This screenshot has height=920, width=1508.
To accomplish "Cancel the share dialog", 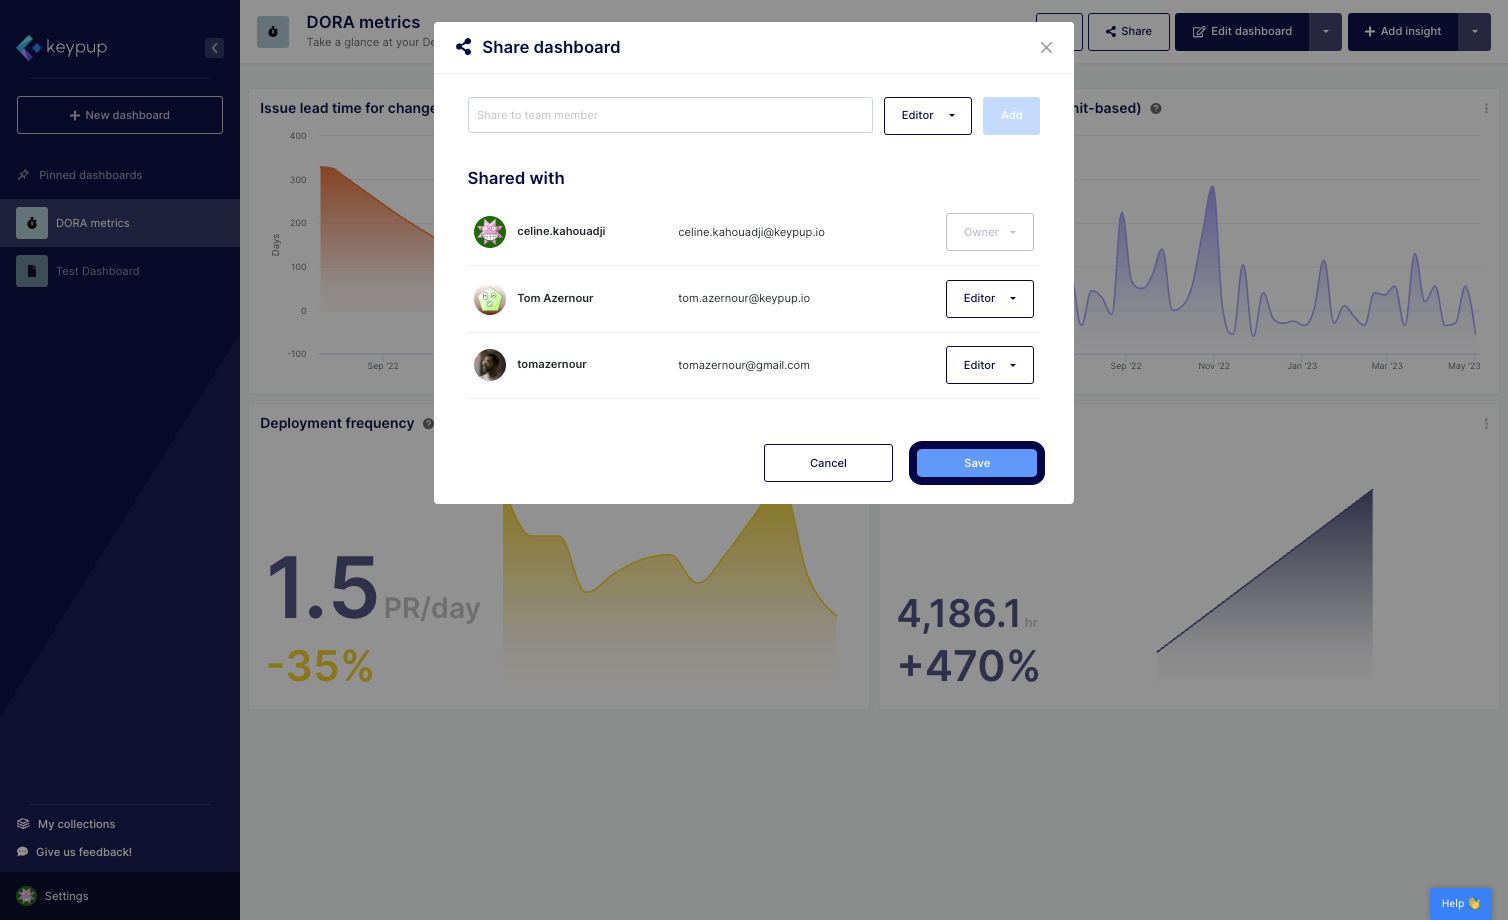I will coord(828,463).
